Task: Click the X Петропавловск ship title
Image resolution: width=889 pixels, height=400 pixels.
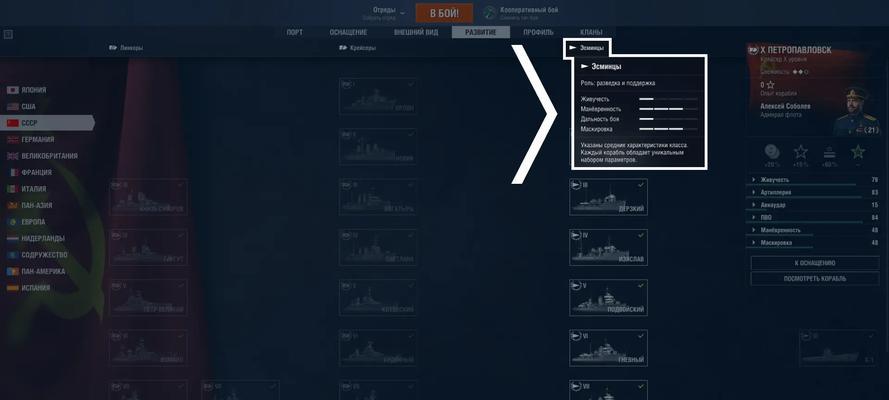Action: click(x=796, y=50)
